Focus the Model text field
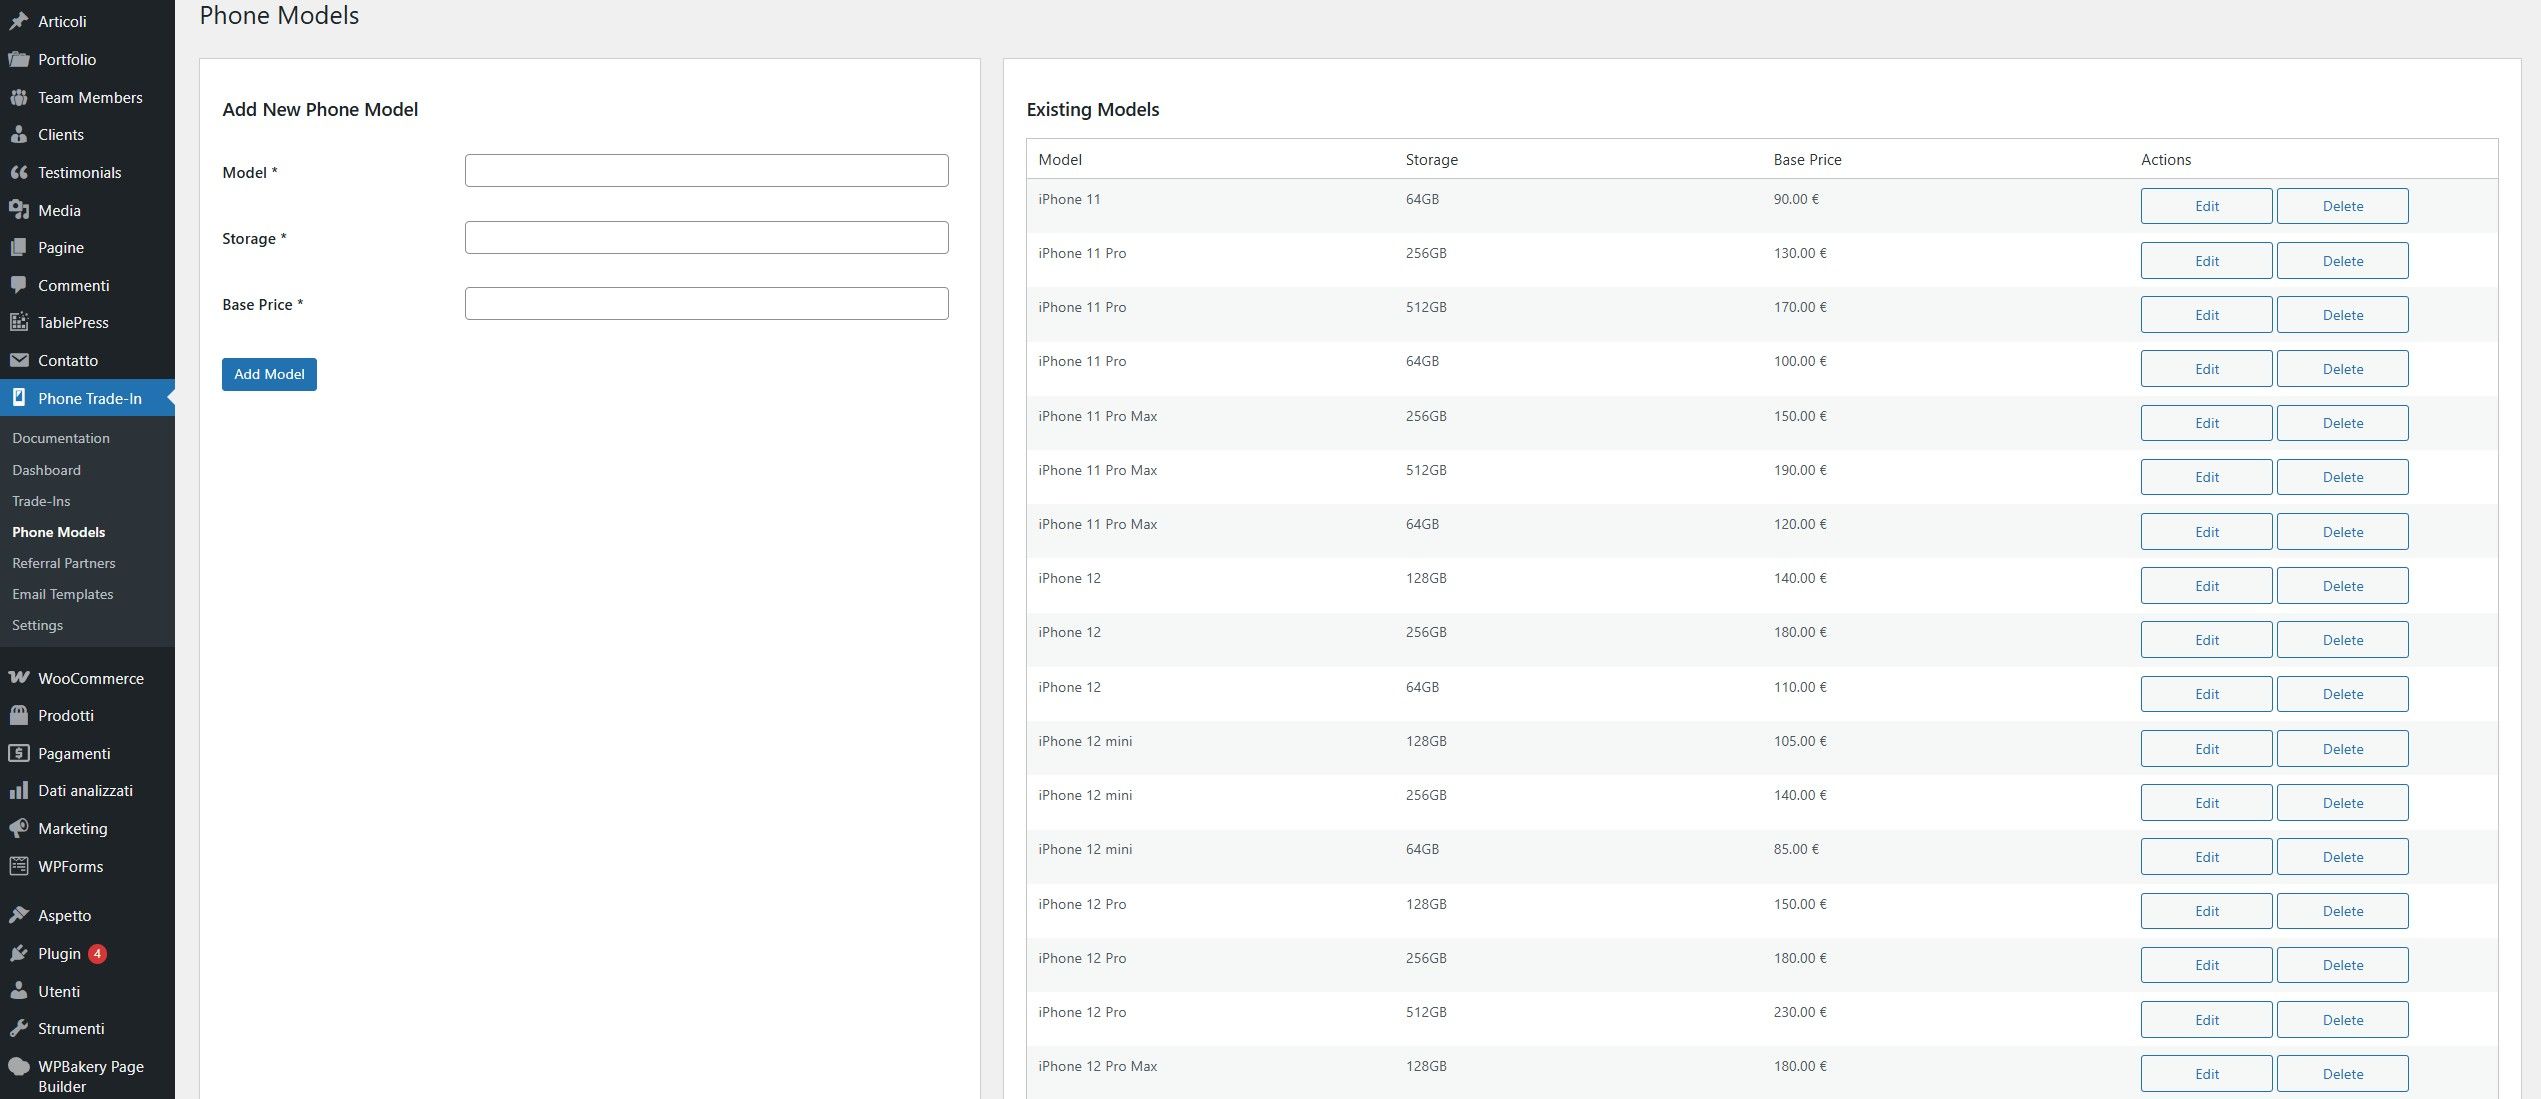 coord(706,170)
